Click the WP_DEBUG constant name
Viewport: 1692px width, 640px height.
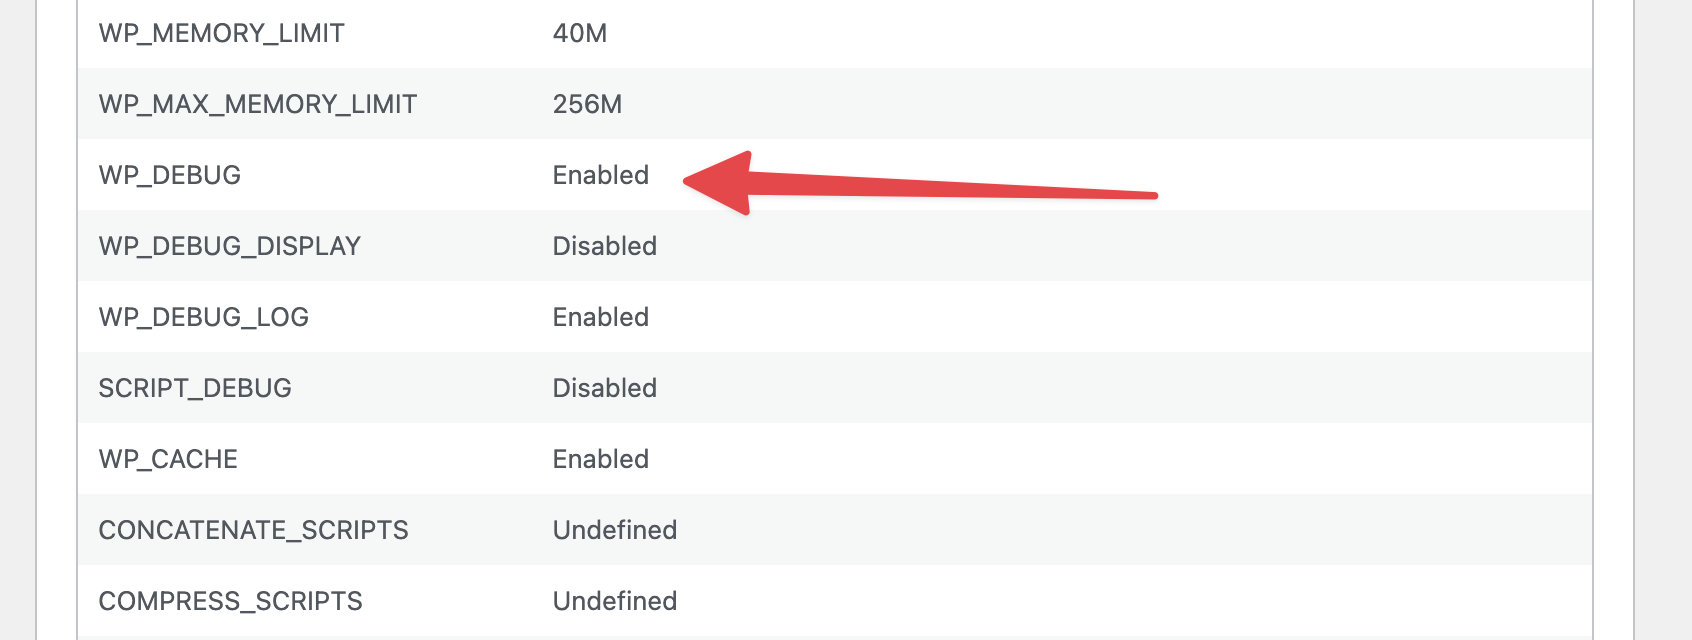pyautogui.click(x=169, y=176)
